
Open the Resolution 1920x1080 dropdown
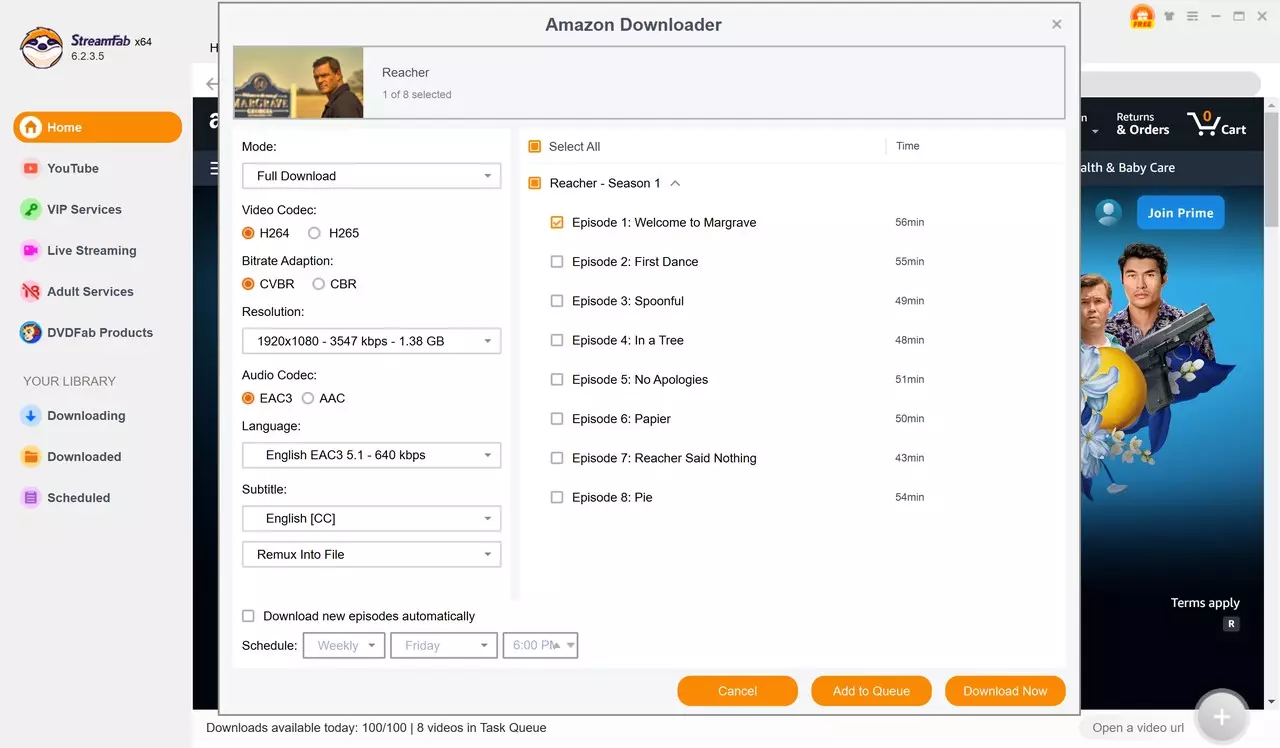point(371,341)
